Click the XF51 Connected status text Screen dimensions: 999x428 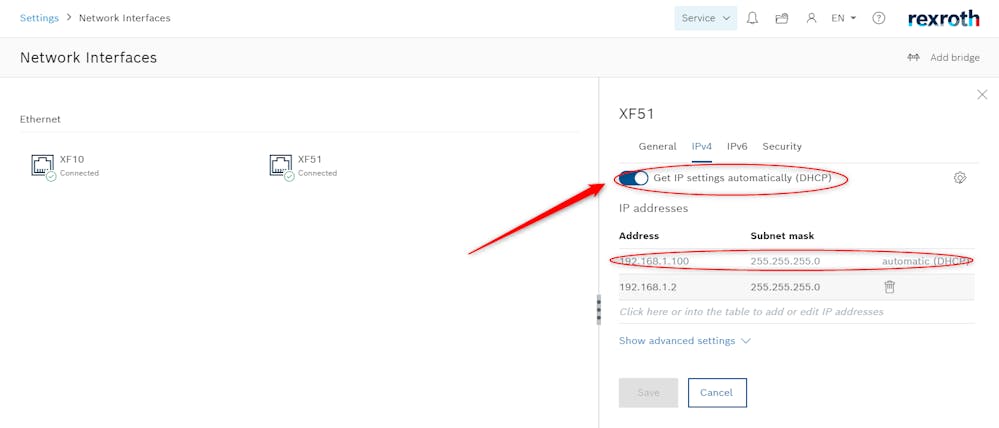pos(317,173)
